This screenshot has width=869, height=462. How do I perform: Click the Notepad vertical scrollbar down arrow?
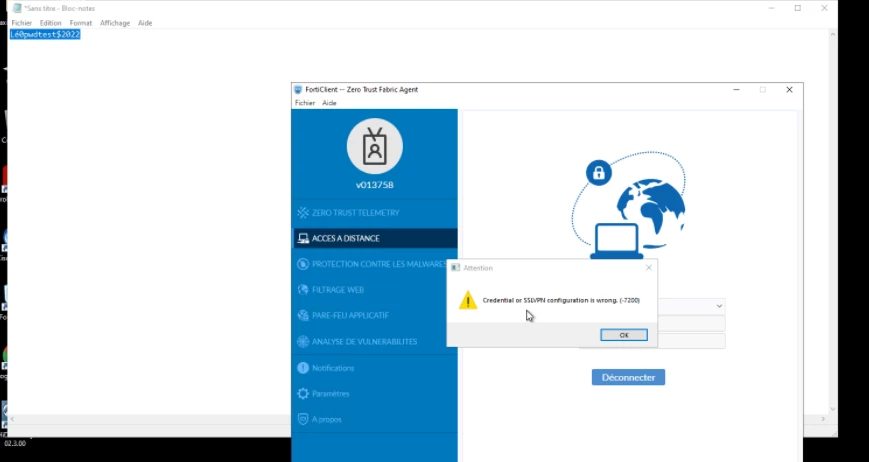coord(832,409)
